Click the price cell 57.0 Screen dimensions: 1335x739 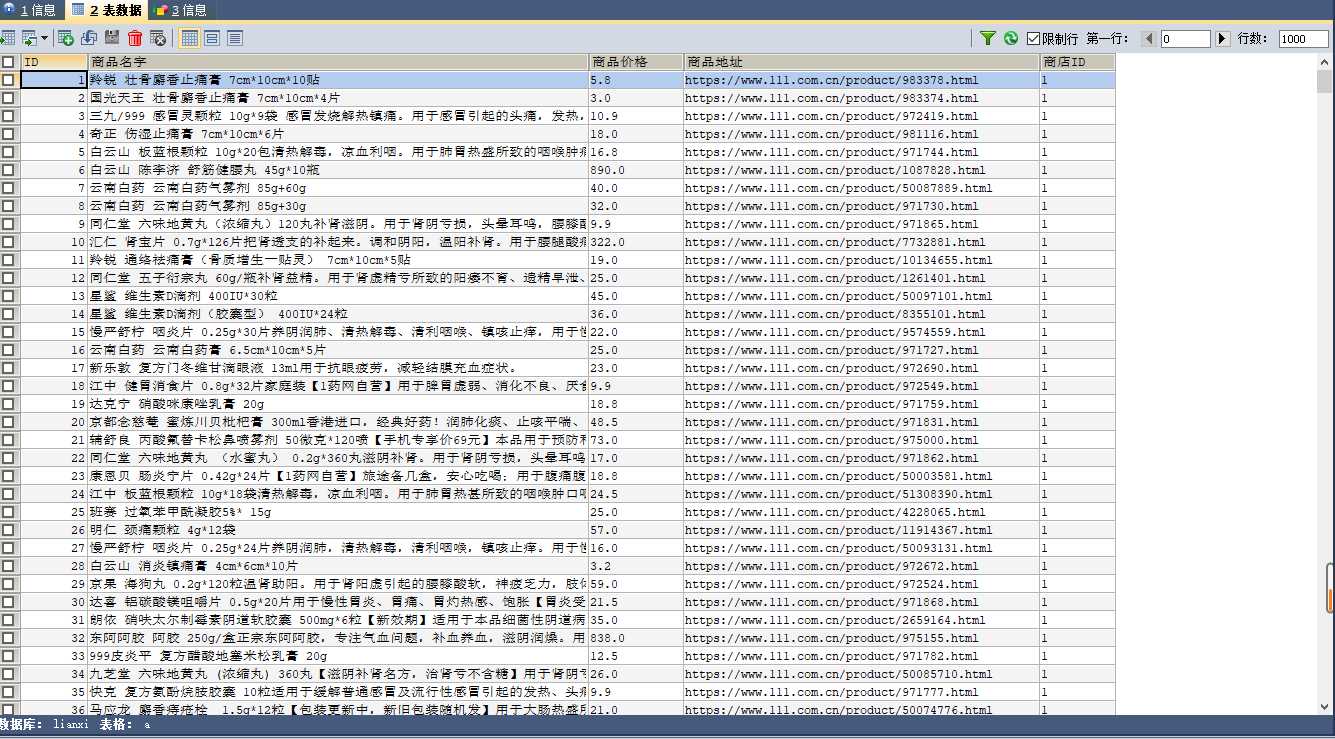click(x=636, y=530)
